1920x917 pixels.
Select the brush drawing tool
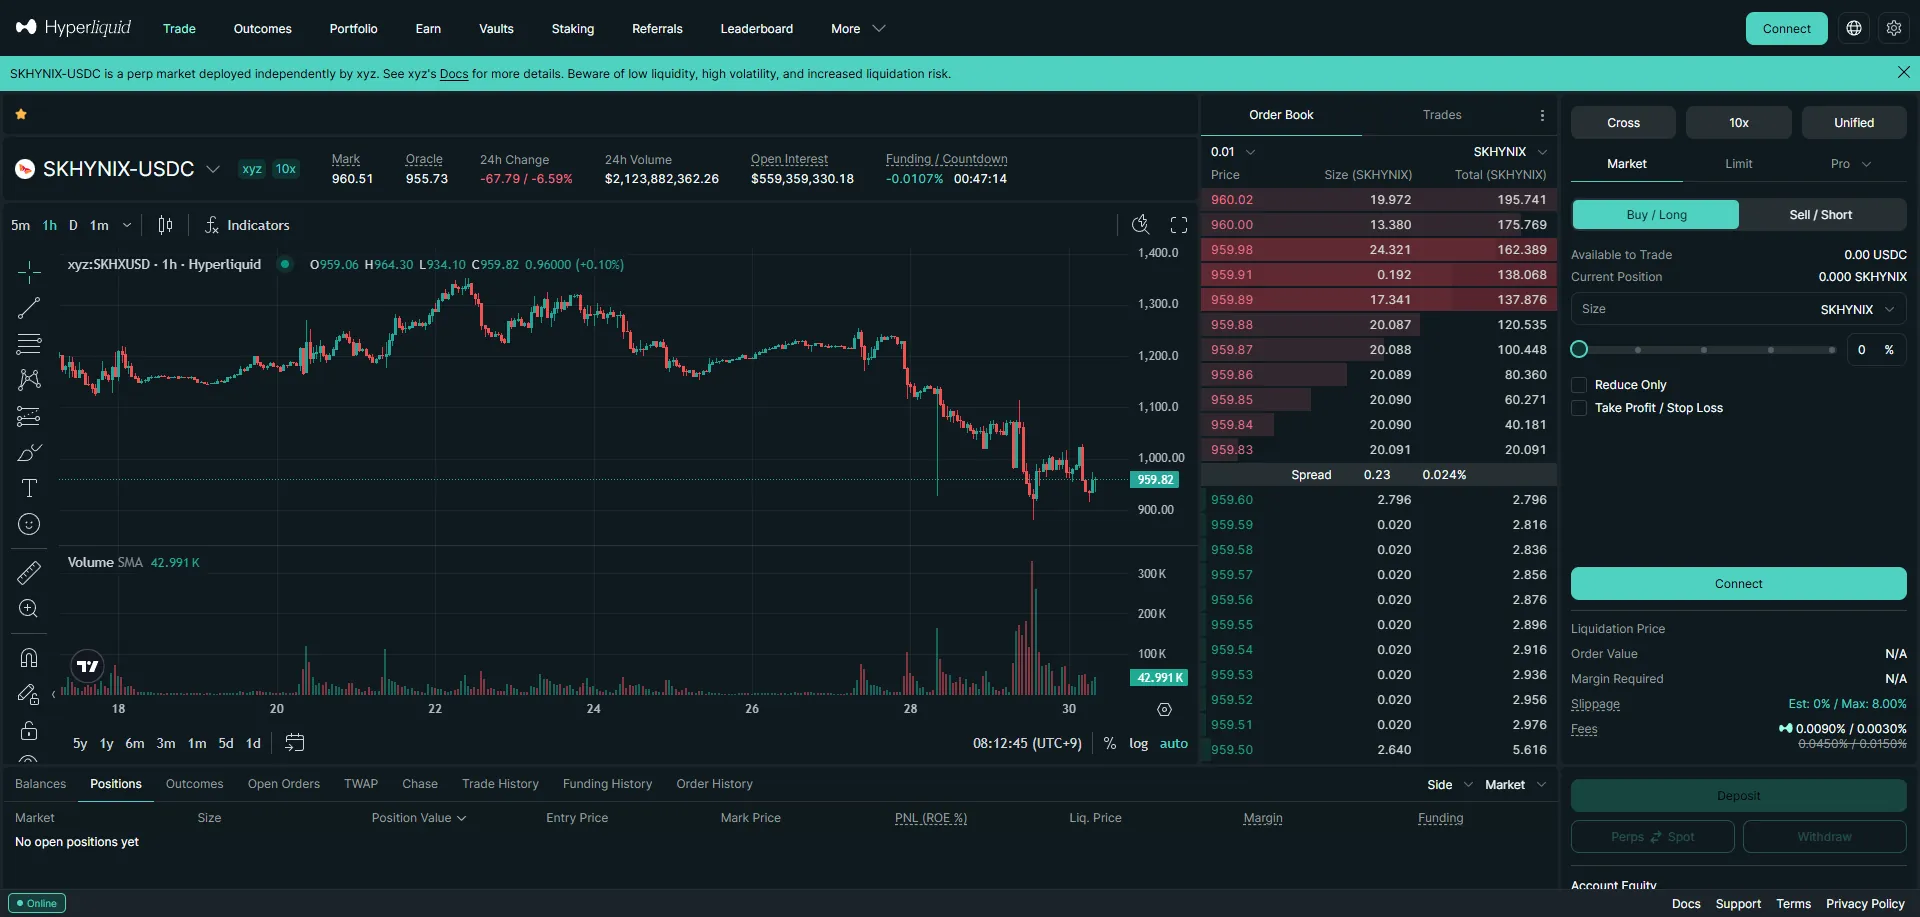coord(29,452)
